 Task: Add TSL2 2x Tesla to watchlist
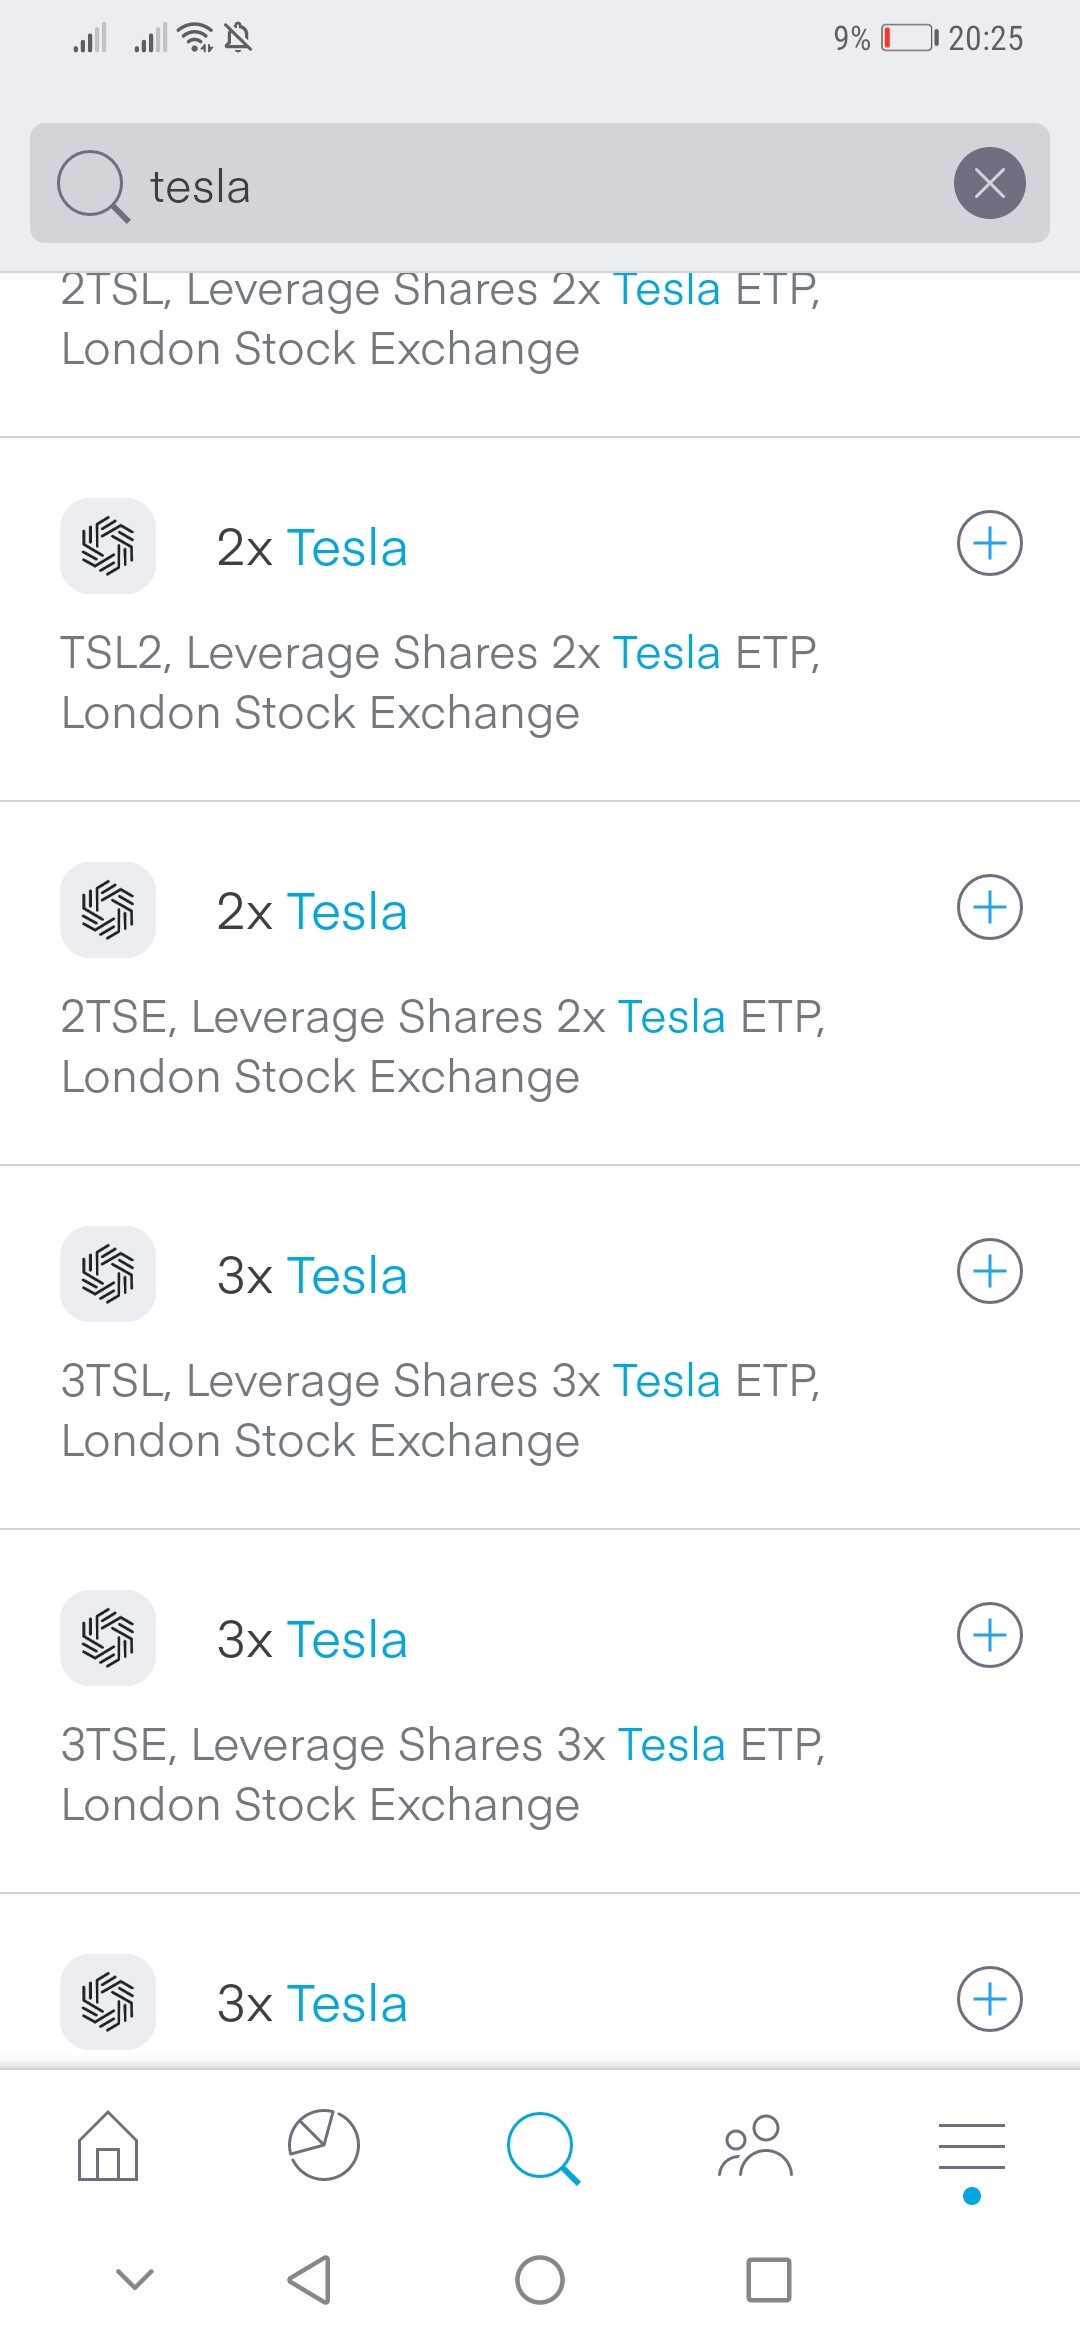pyautogui.click(x=989, y=544)
